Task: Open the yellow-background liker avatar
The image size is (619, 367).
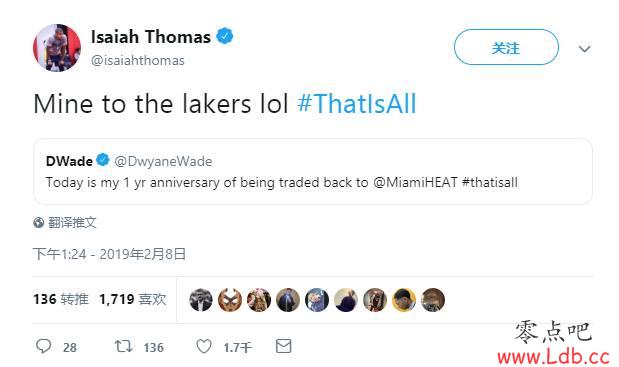Action: point(404,300)
